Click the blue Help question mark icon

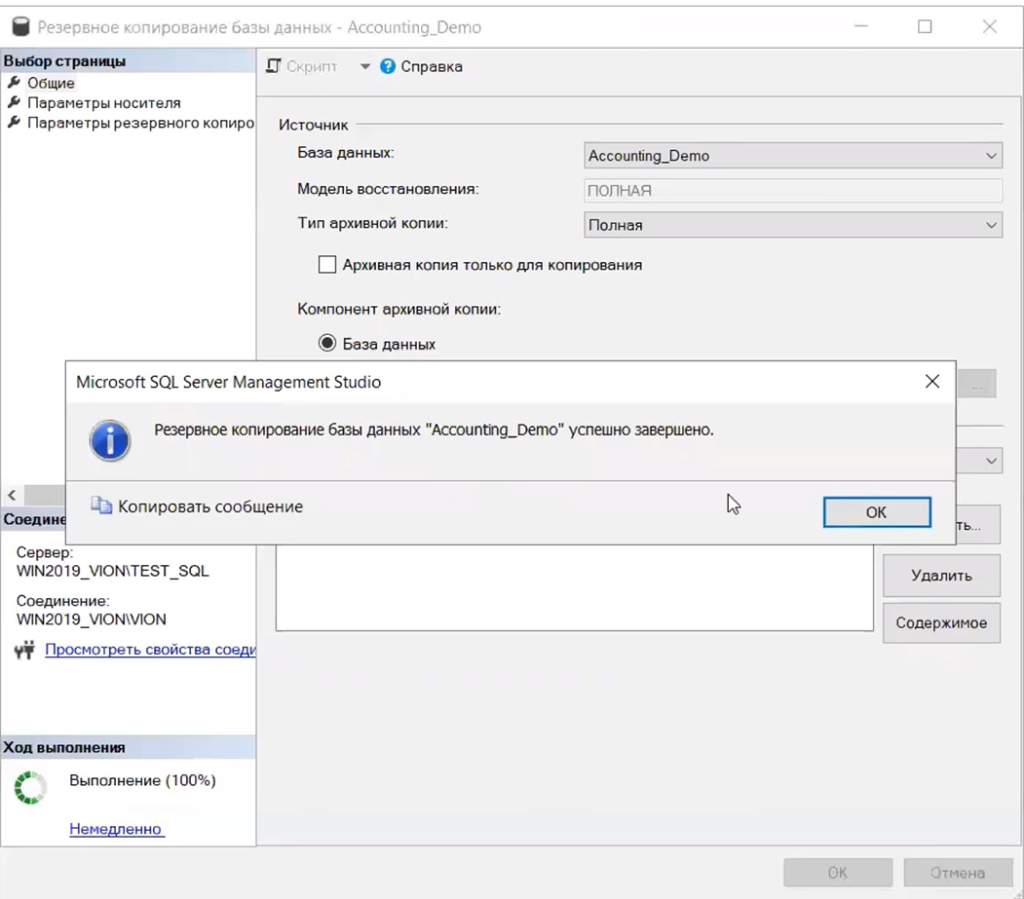point(388,66)
